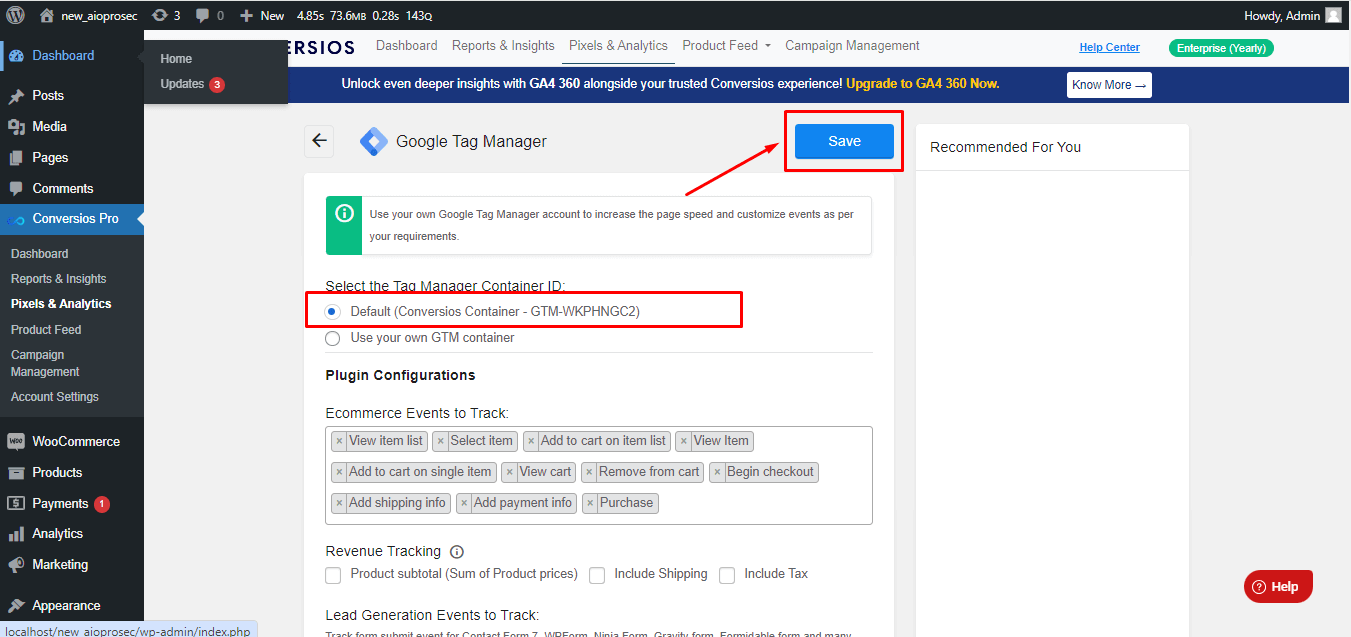The image size is (1351, 637).
Task: Open Product Feed in the sidebar submenu
Action: (x=46, y=330)
